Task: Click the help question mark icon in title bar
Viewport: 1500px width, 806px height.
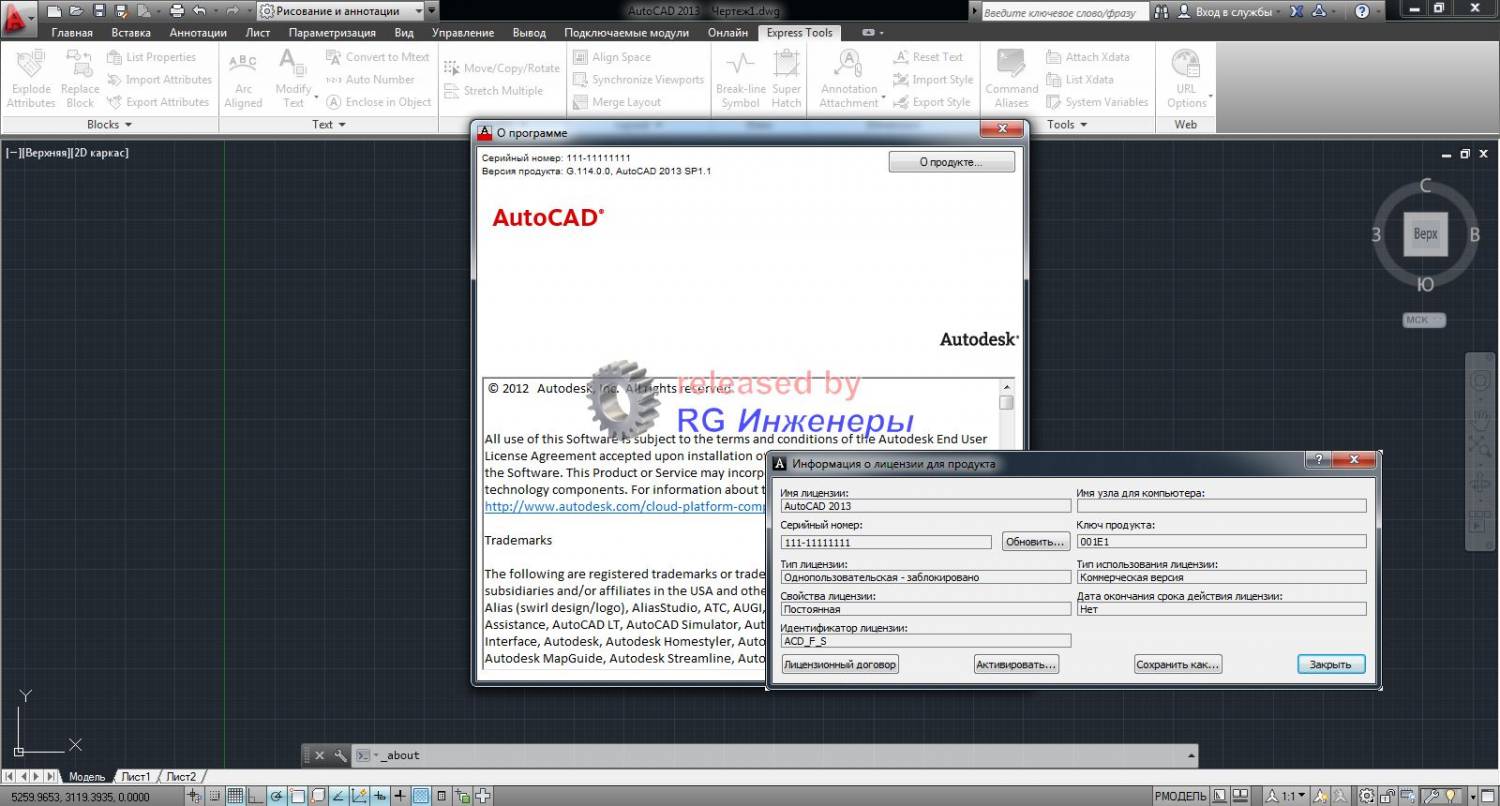Action: pyautogui.click(x=1362, y=12)
